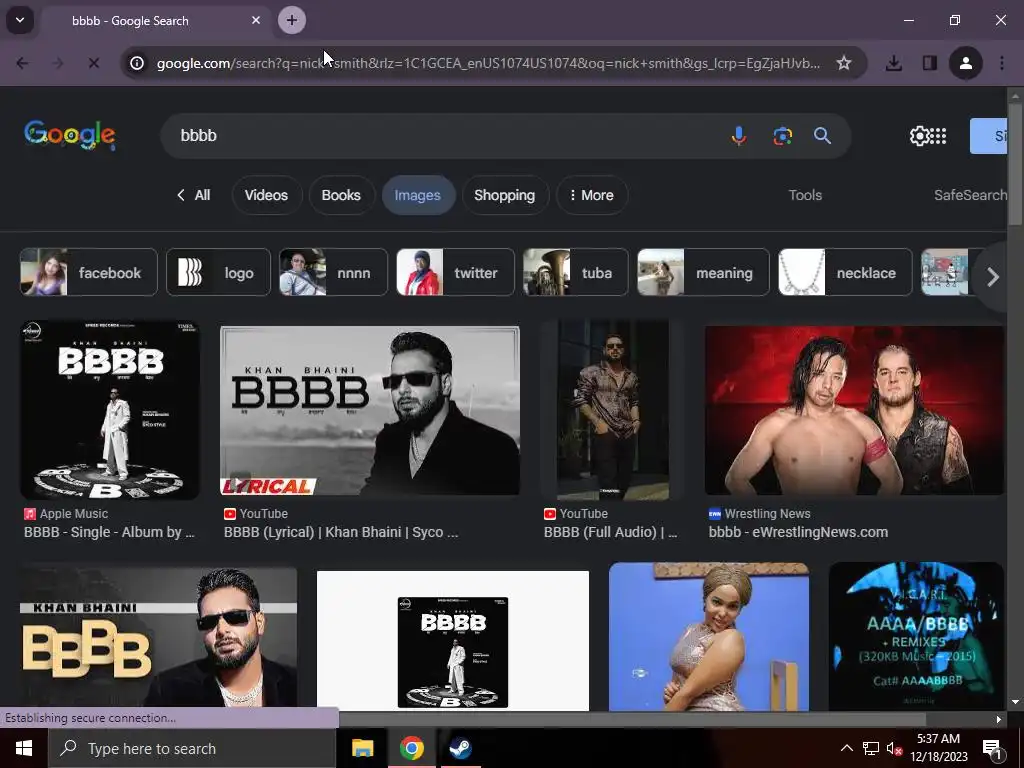Filter images by twitter chip
The image size is (1024, 768).
[455, 272]
